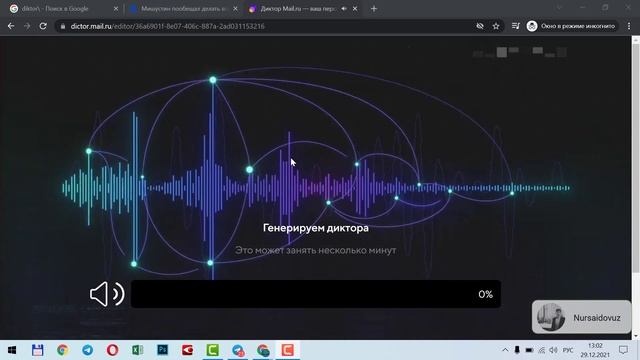Image resolution: width=640 pixels, height=360 pixels.
Task: Reload the dictor.mail.ru page
Action: [x=43, y=26]
